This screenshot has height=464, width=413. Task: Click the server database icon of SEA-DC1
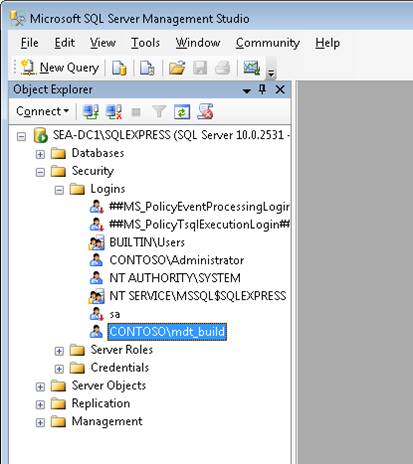click(41, 135)
